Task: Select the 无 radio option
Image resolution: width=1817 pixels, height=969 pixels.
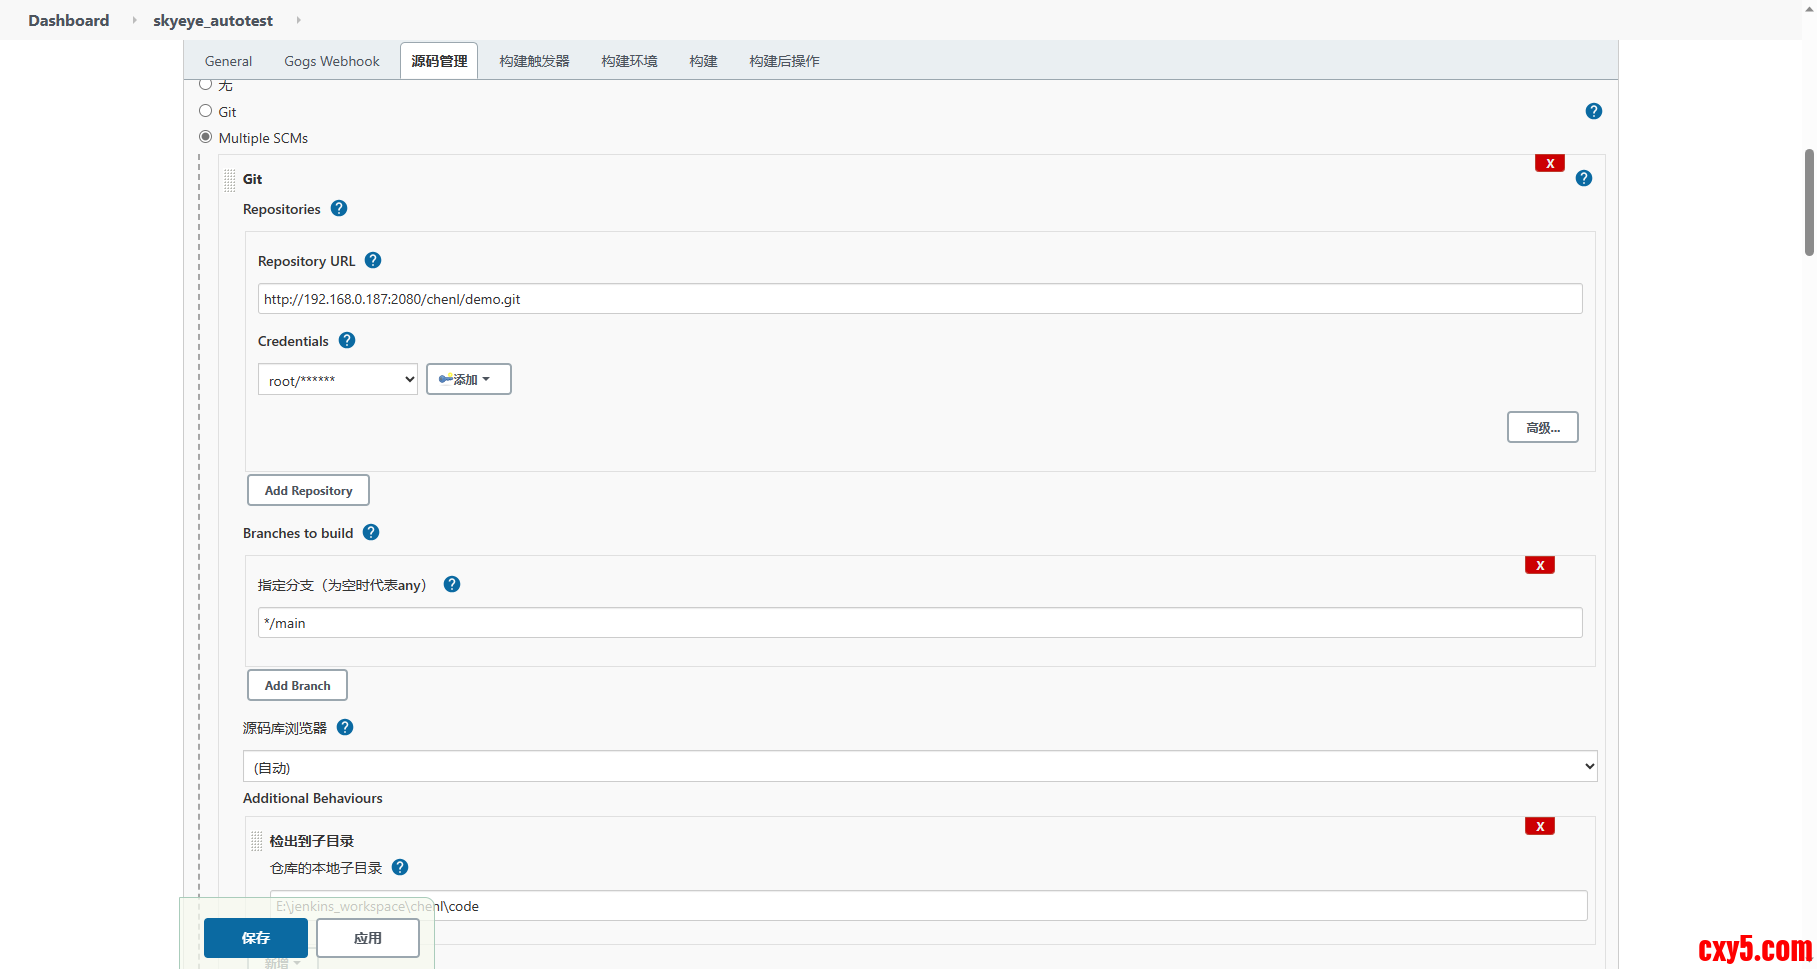Action: point(206,85)
